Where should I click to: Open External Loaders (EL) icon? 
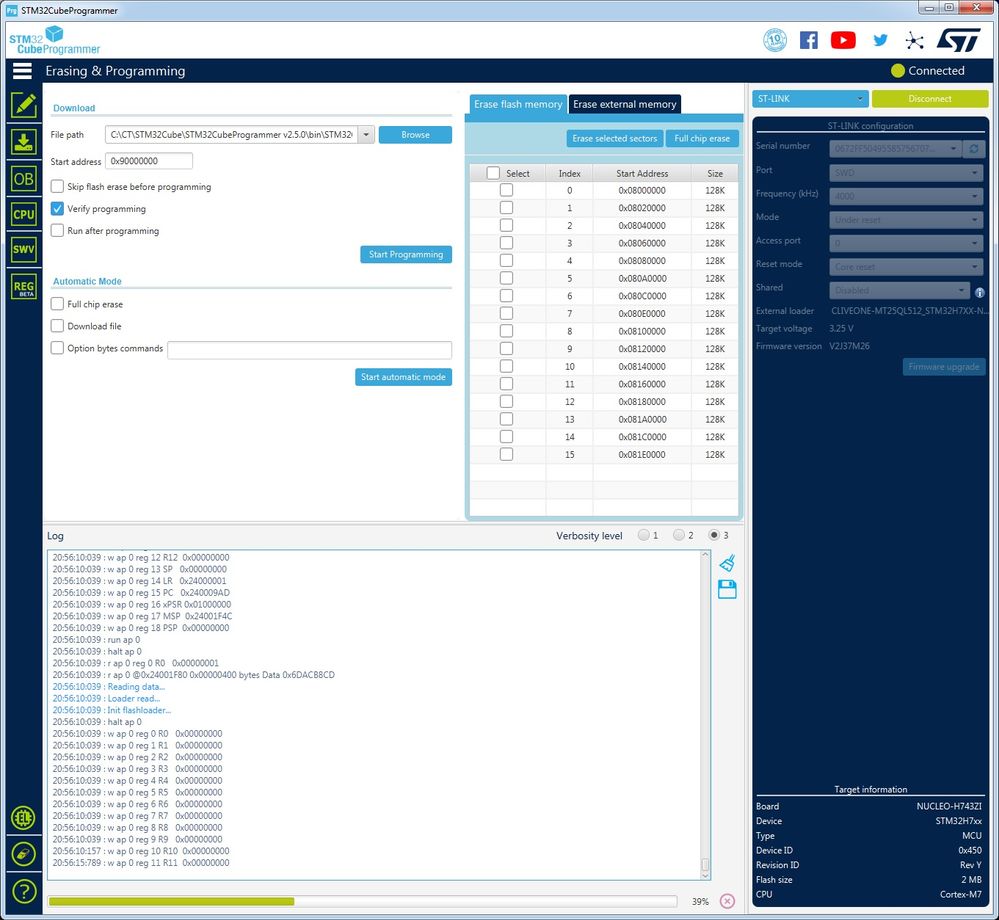24,818
